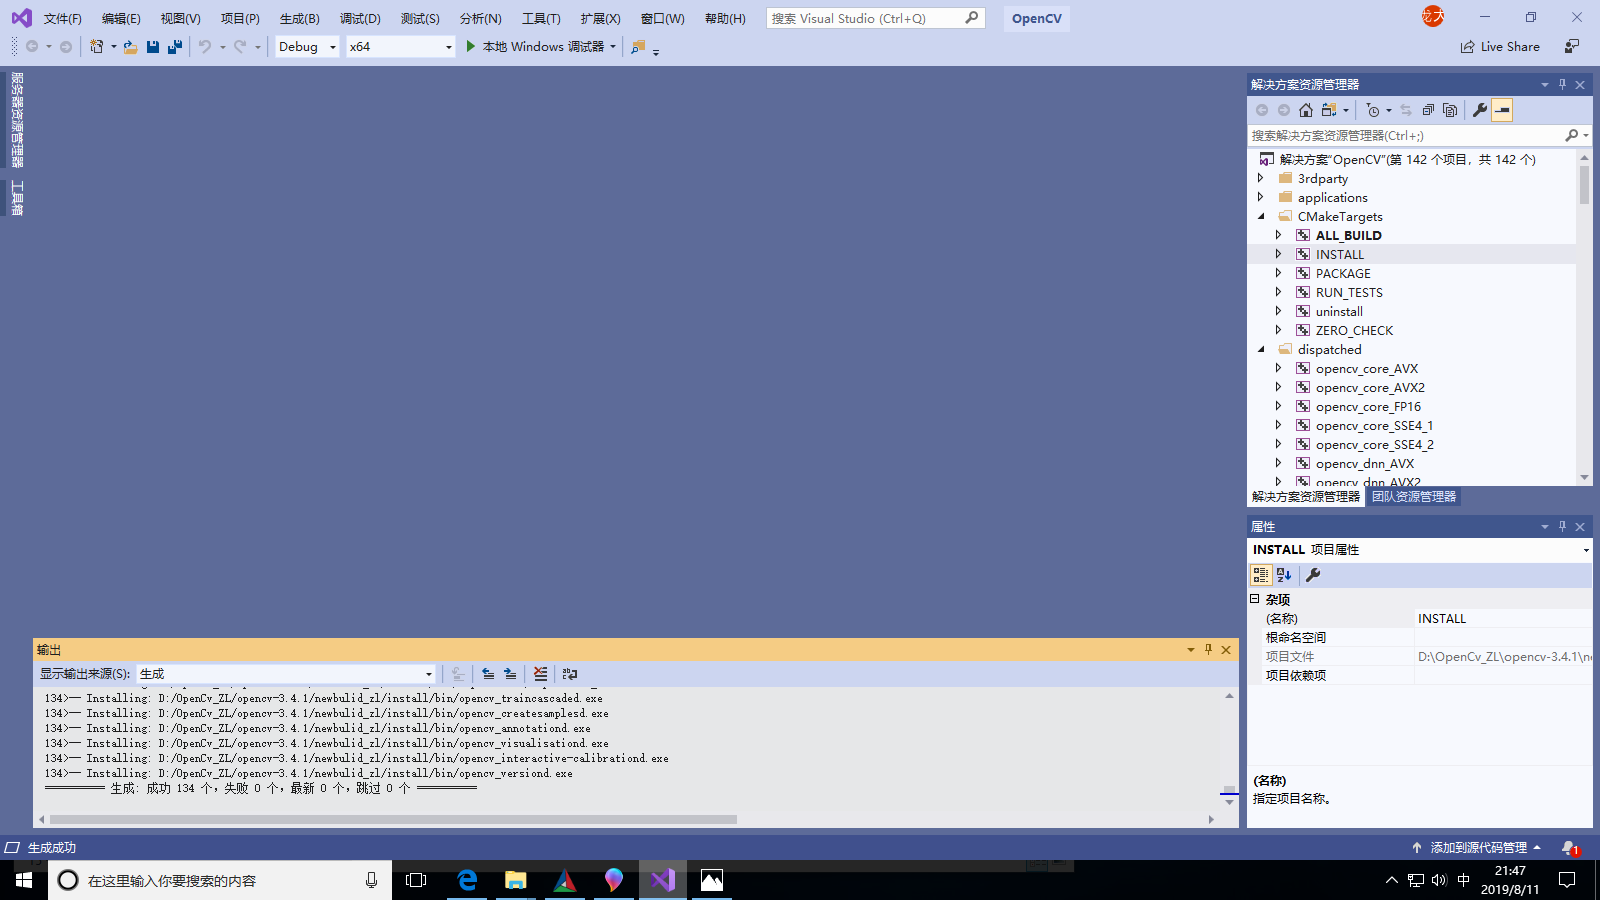
Task: Clear All output icon
Action: pos(540,674)
